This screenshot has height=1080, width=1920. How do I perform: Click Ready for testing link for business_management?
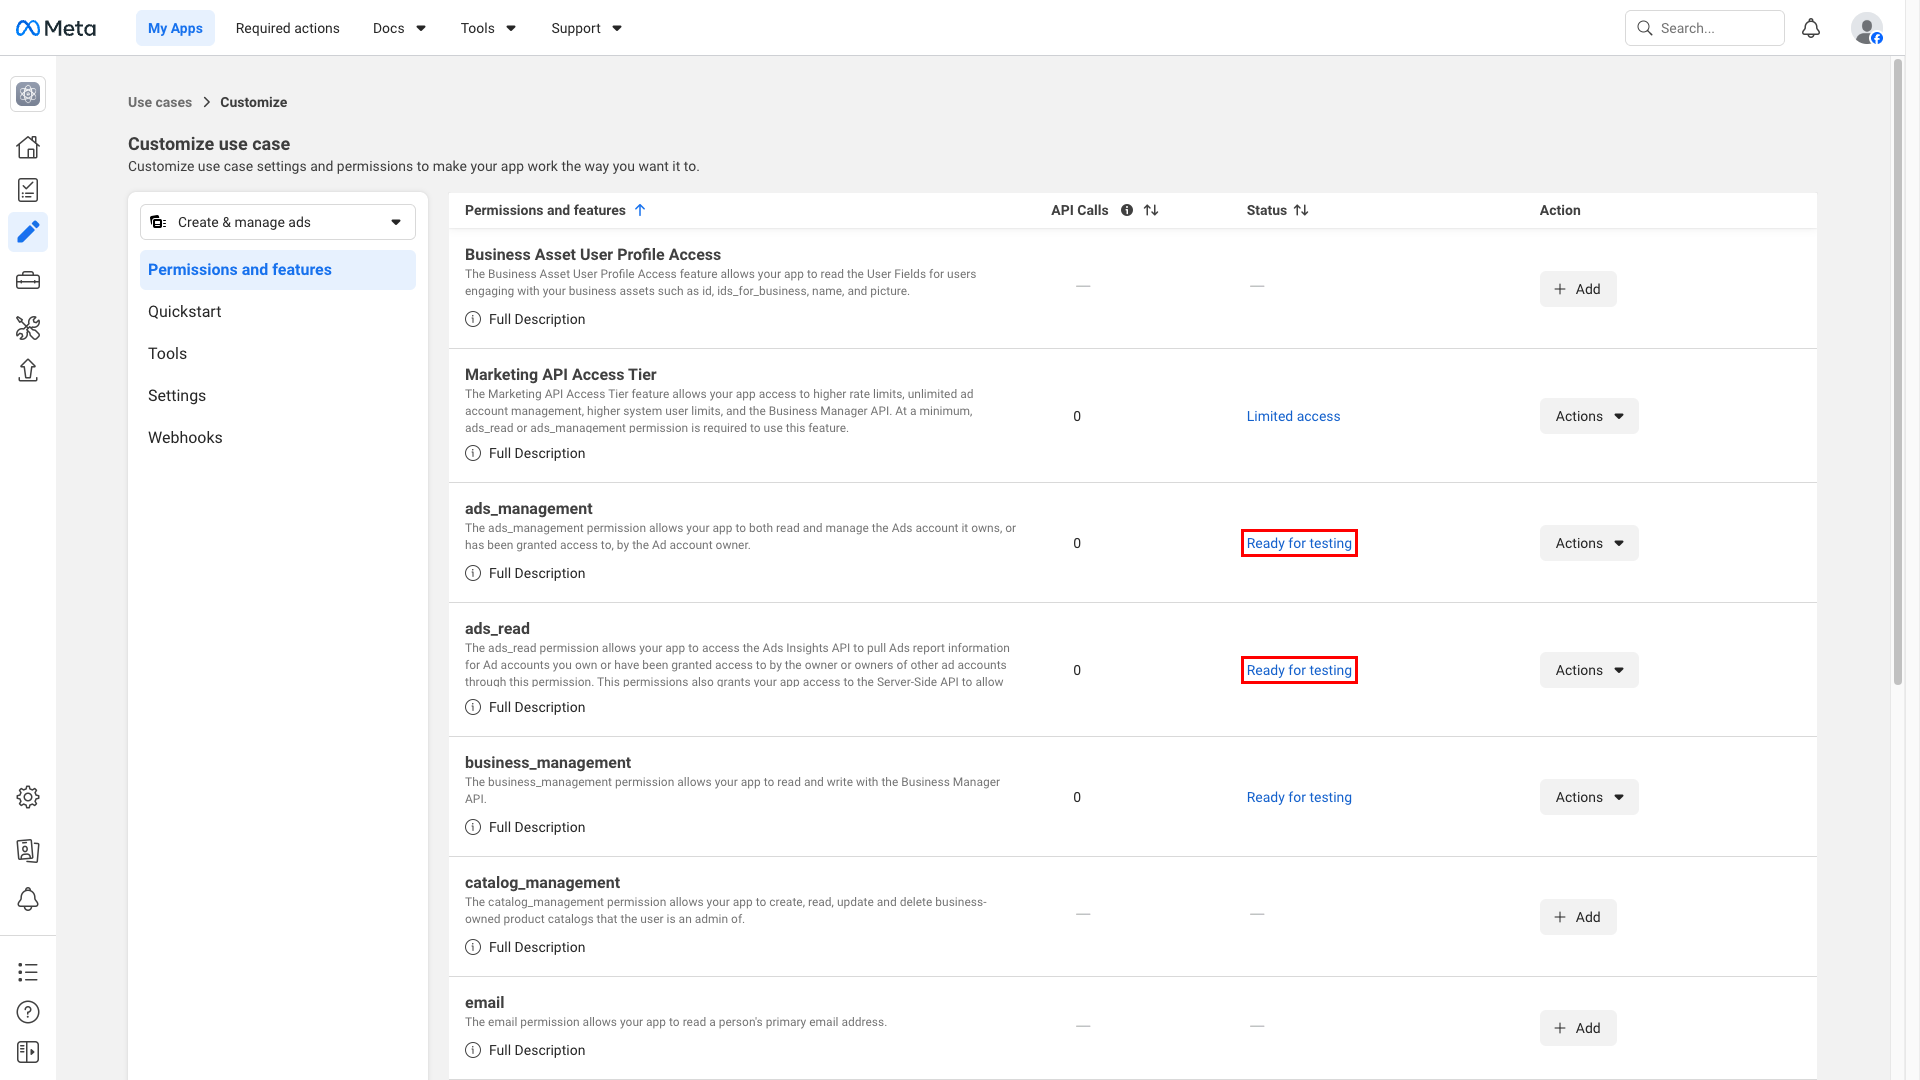1299,797
